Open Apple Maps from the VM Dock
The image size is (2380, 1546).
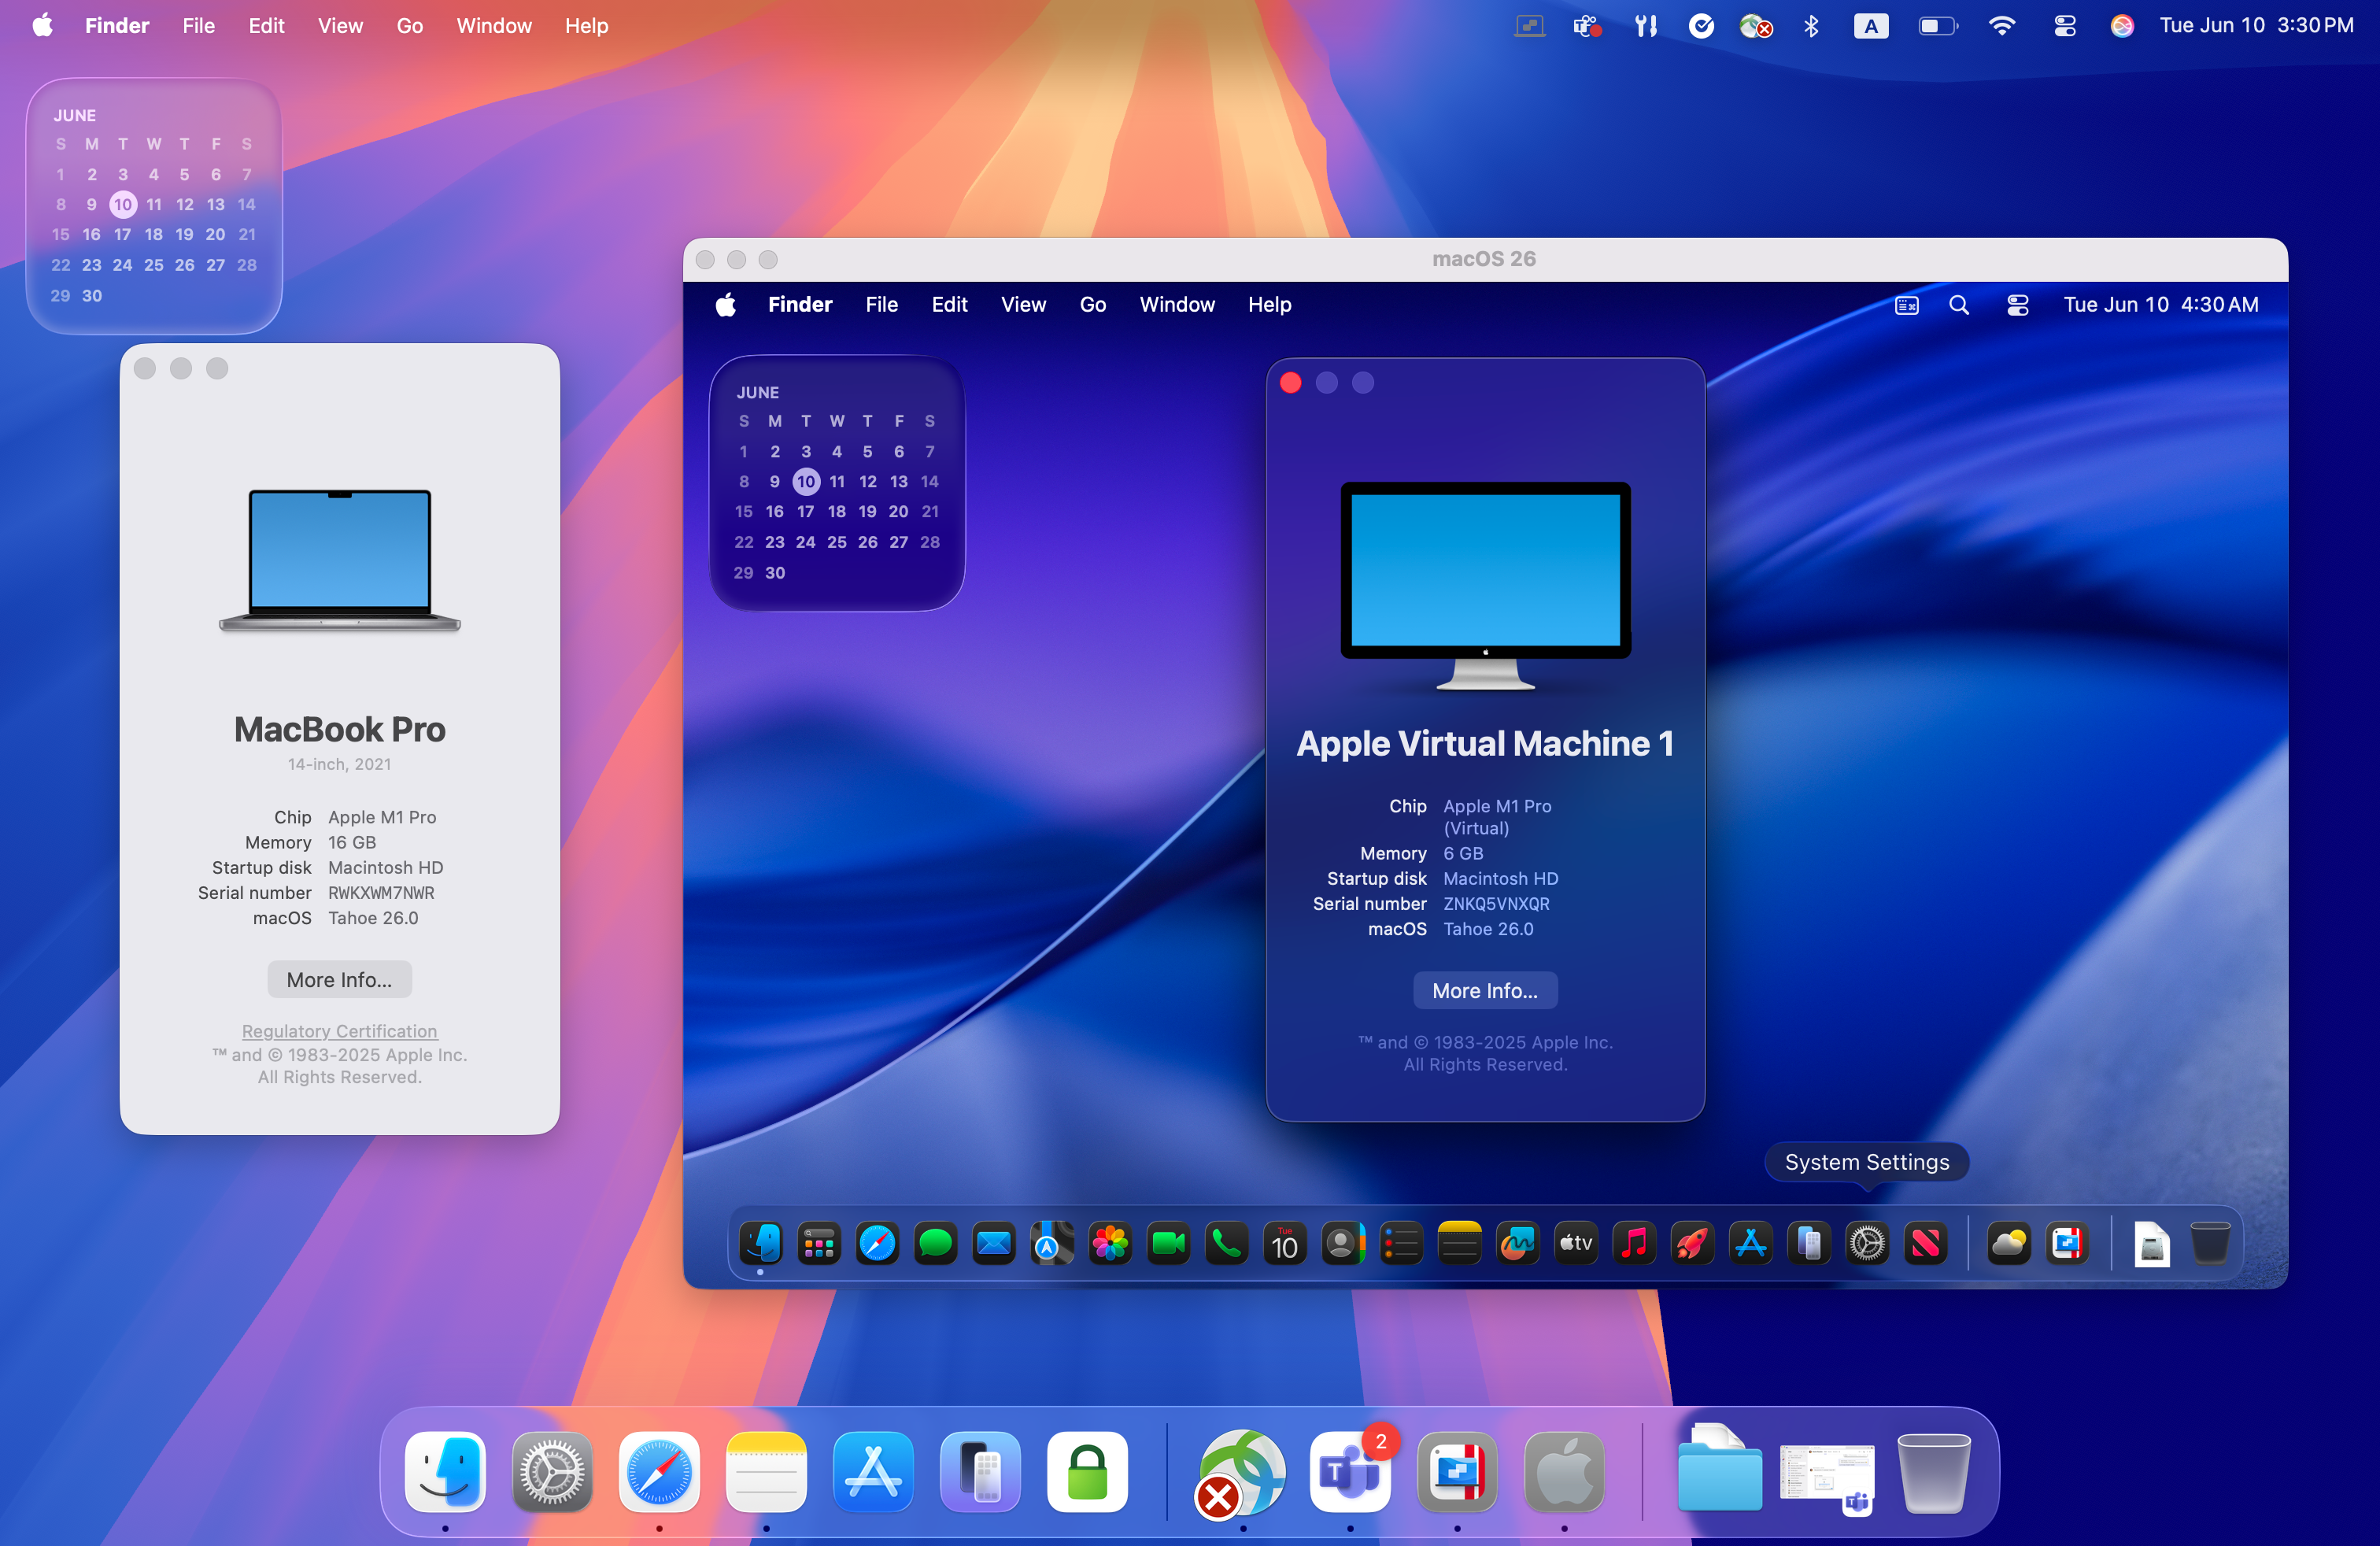point(1052,1243)
